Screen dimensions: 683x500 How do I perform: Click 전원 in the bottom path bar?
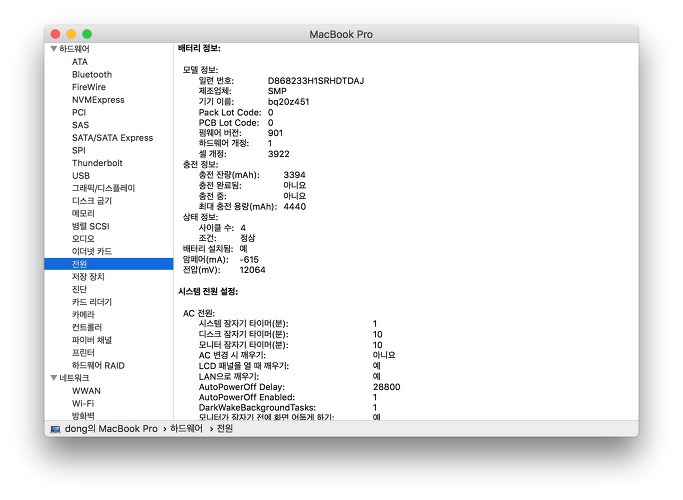point(225,429)
